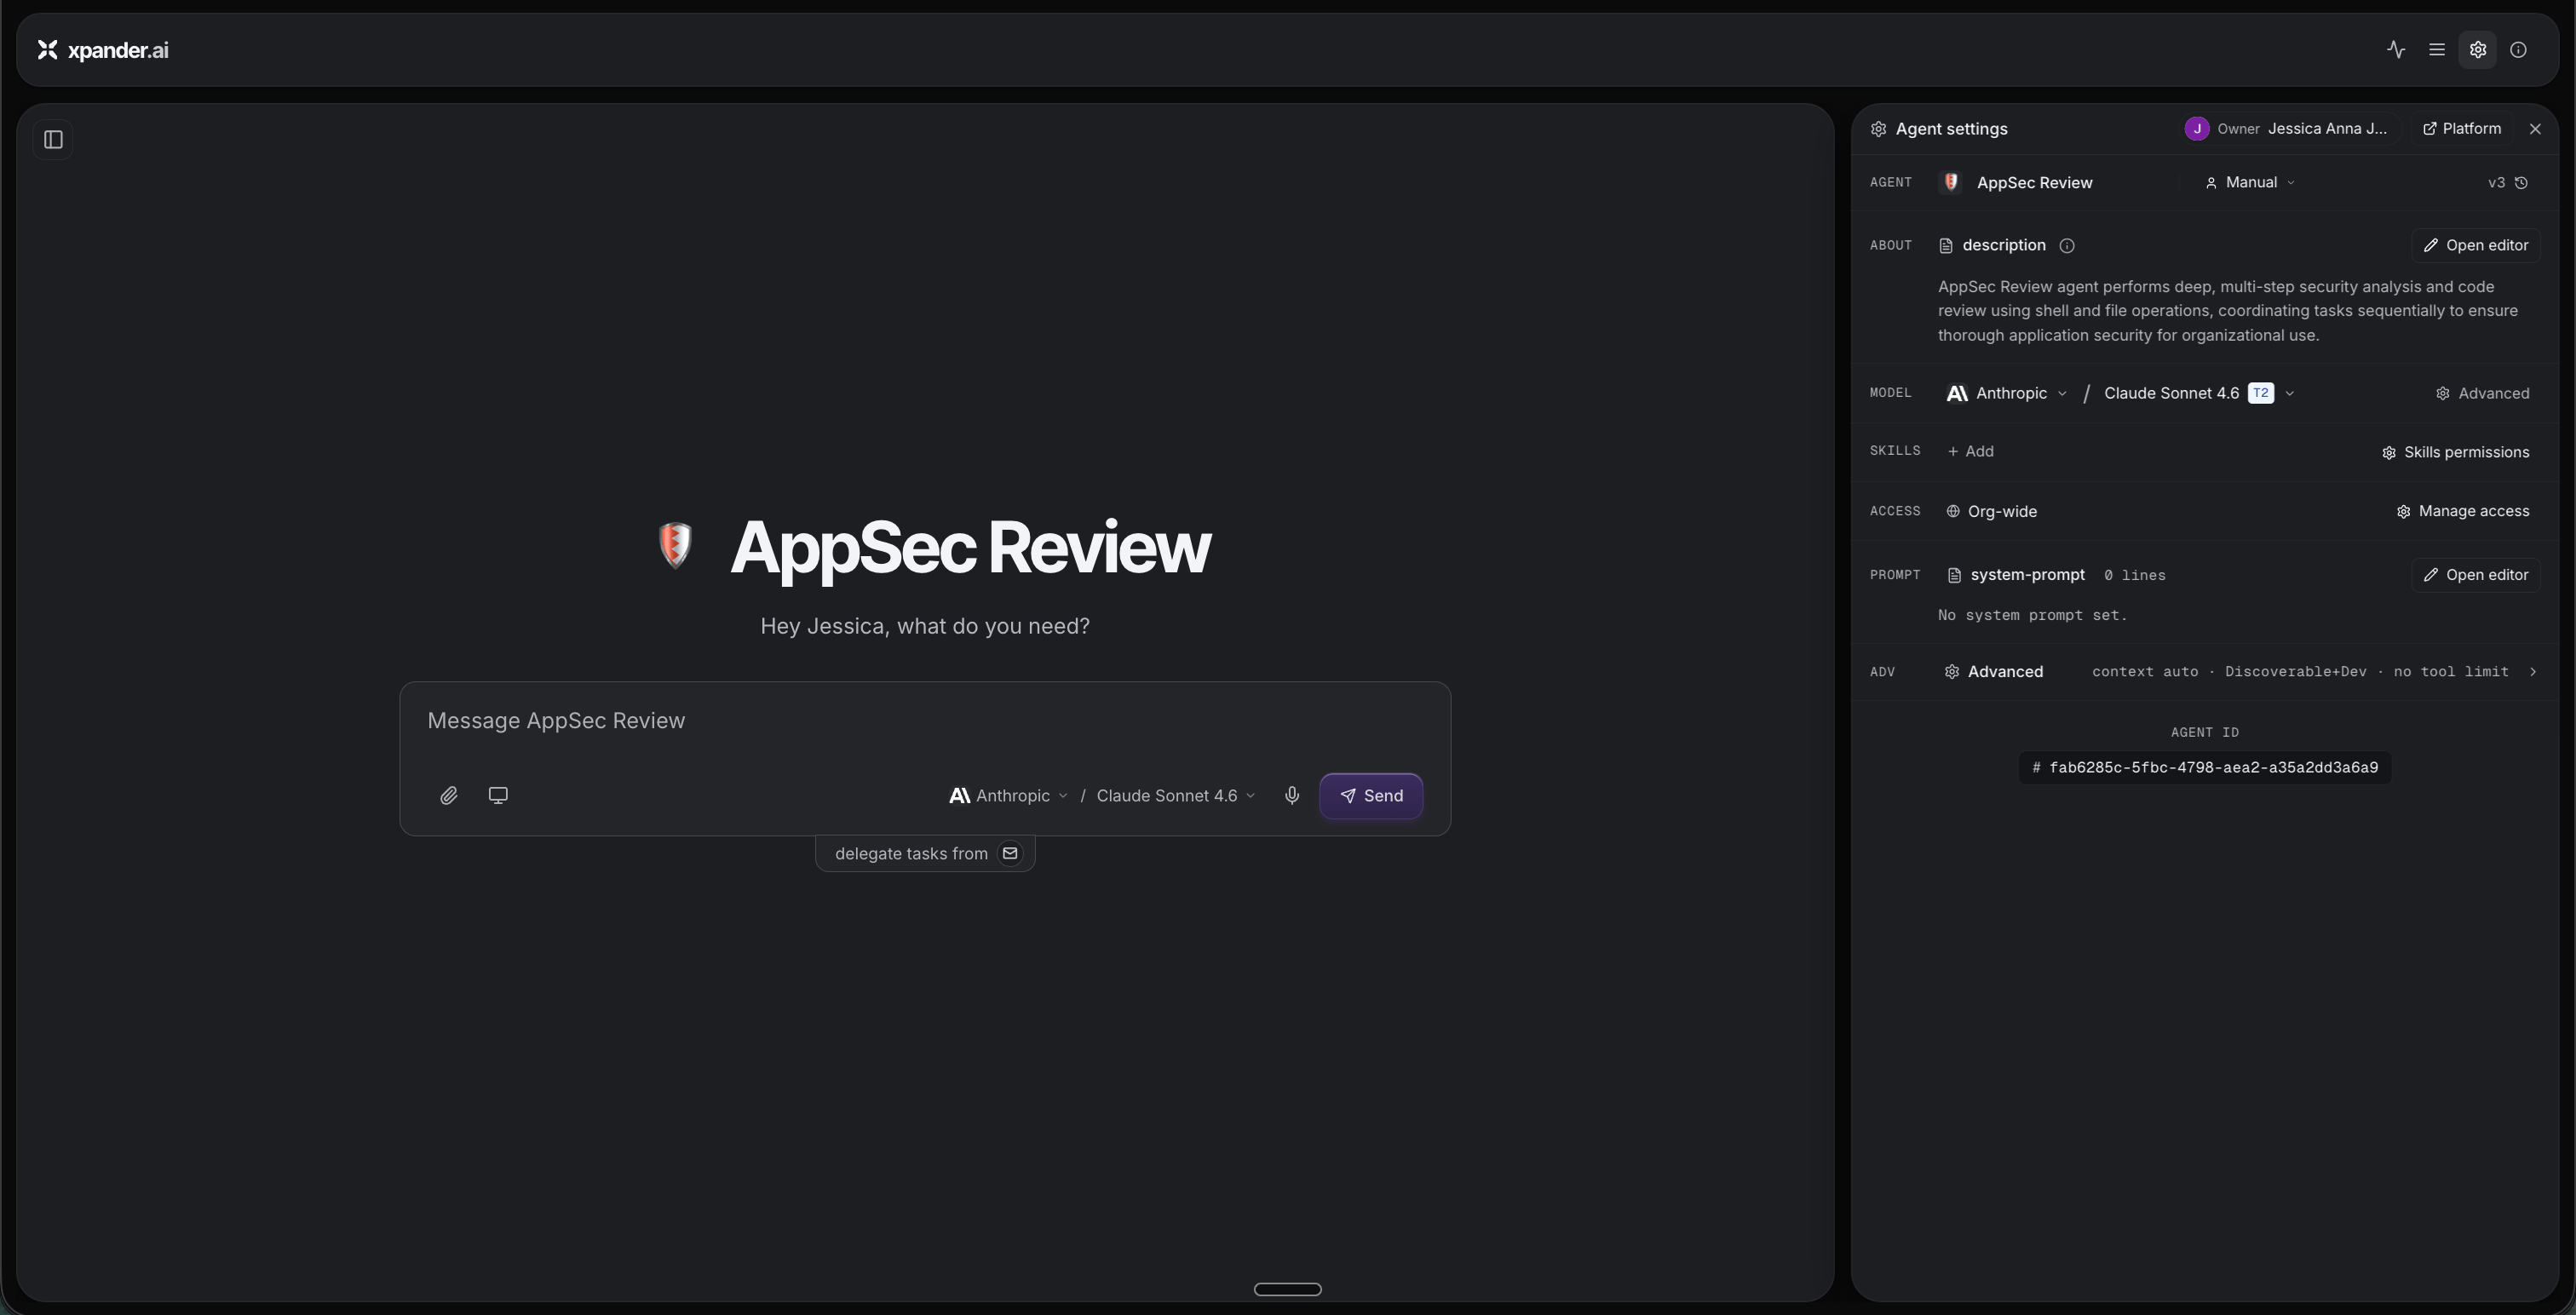Copy the agent ID fab6285c value
Viewport: 2576px width, 1315px height.
[2204, 768]
